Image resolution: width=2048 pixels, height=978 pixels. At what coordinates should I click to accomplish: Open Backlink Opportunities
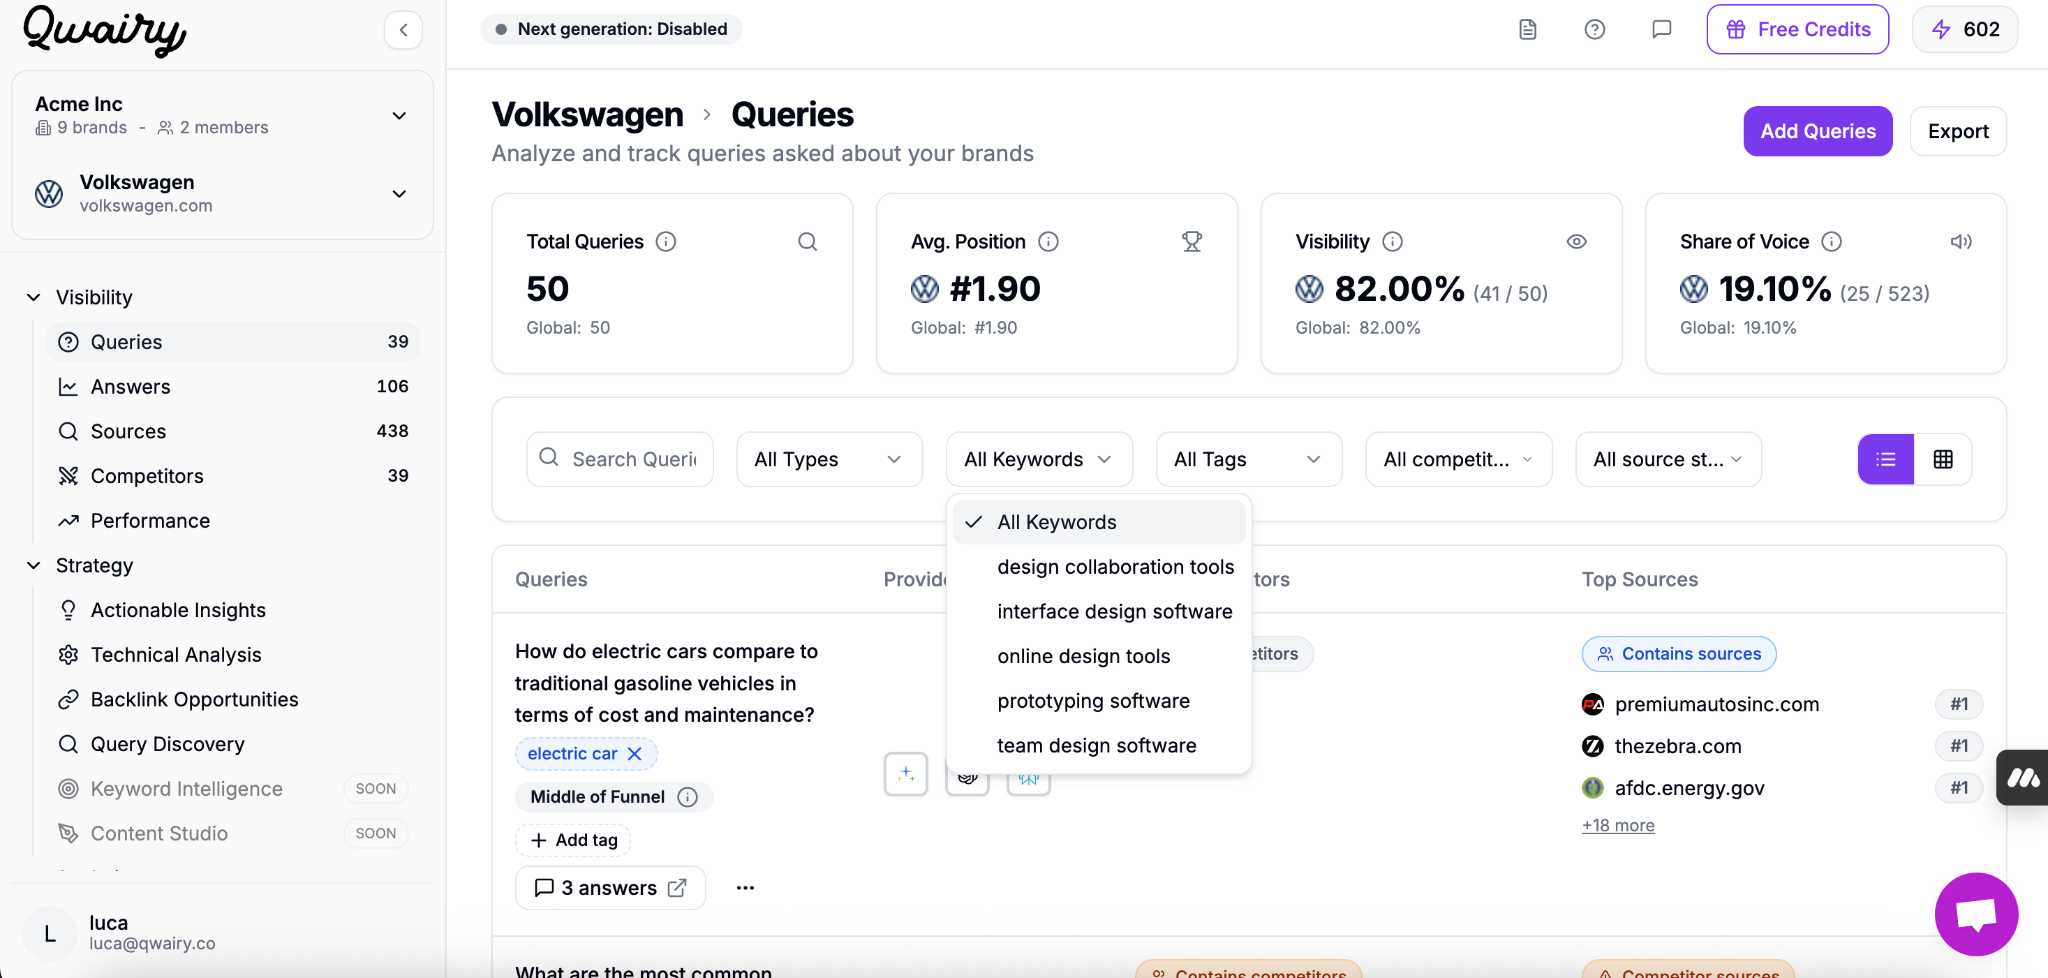233,699
